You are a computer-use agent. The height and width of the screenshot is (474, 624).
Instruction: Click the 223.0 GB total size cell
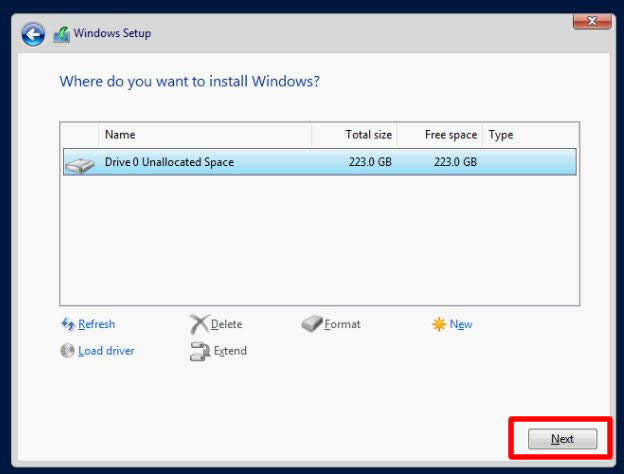pos(370,162)
